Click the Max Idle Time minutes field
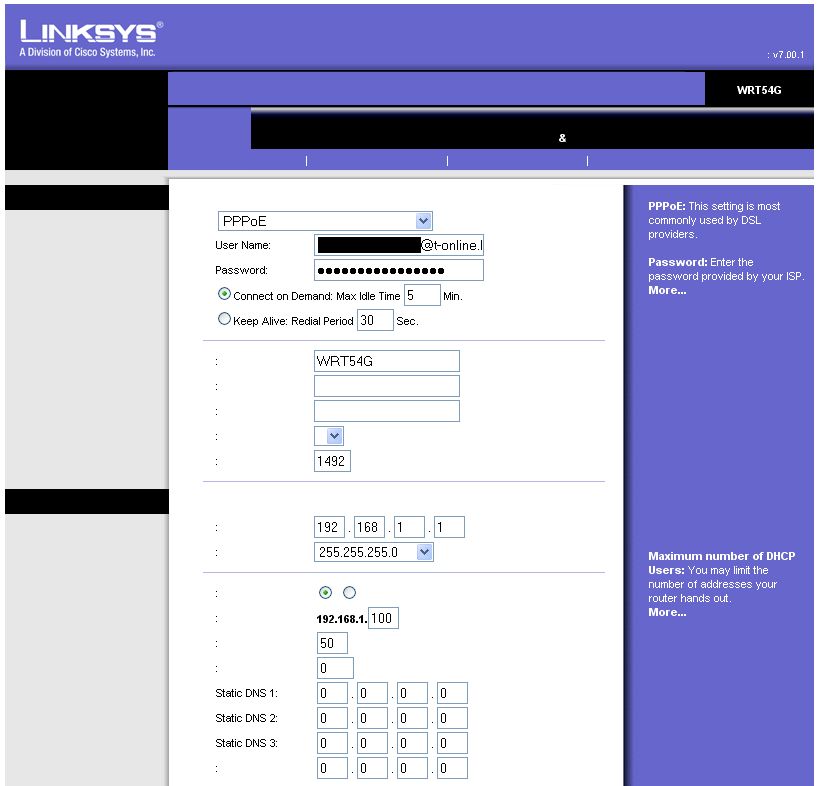 pos(422,295)
